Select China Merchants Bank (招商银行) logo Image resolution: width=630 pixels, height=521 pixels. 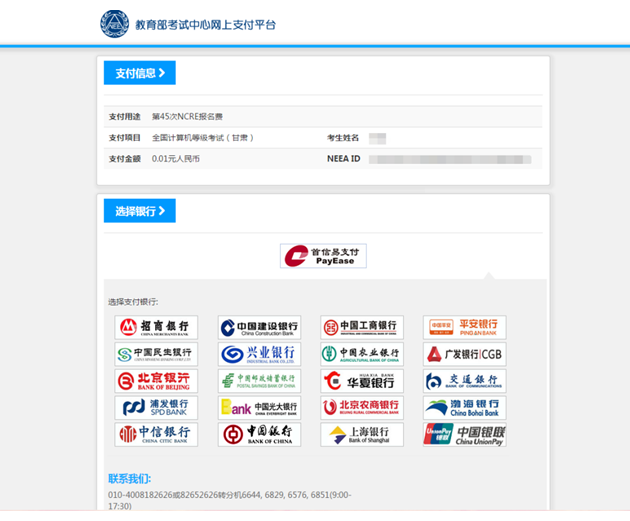[156, 328]
